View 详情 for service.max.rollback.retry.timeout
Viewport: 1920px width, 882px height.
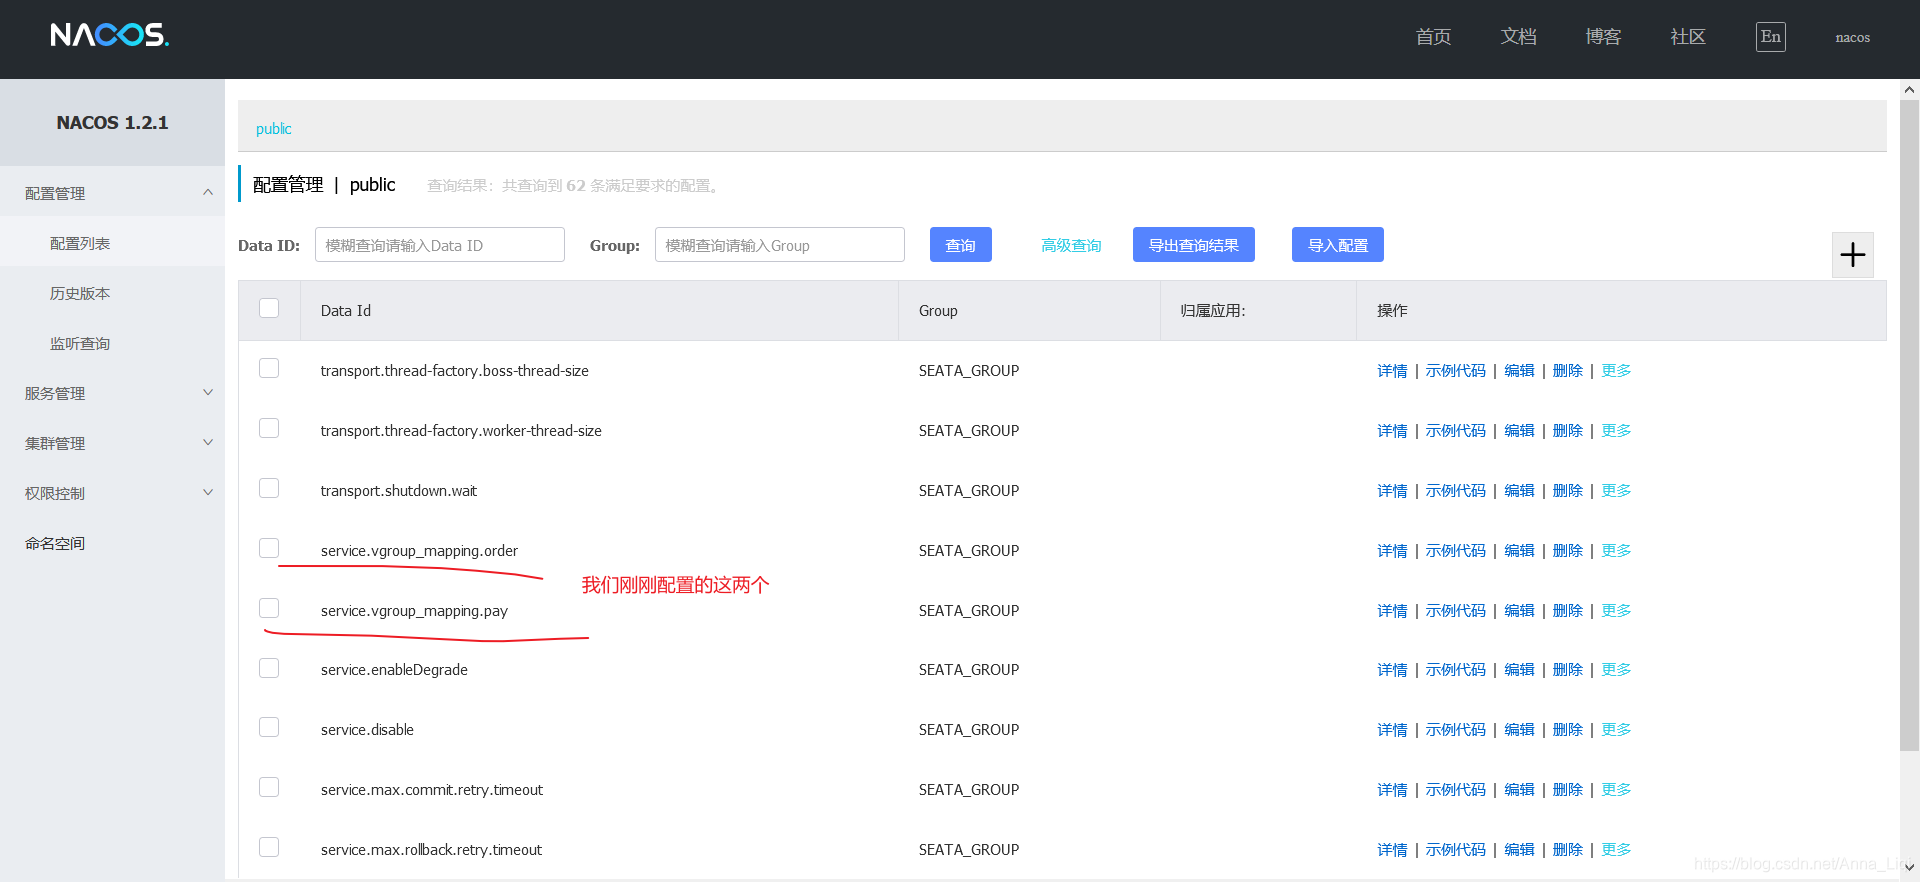click(1392, 850)
